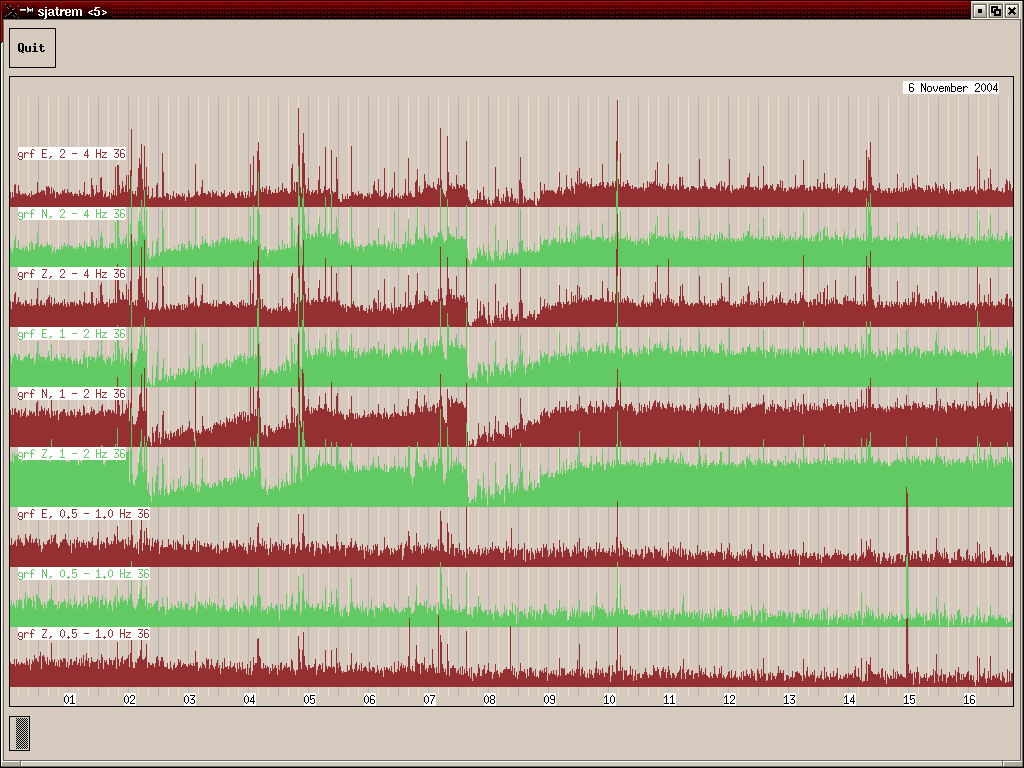Select hour 15 on the time axis
The width and height of the screenshot is (1024, 768).
pos(909,700)
